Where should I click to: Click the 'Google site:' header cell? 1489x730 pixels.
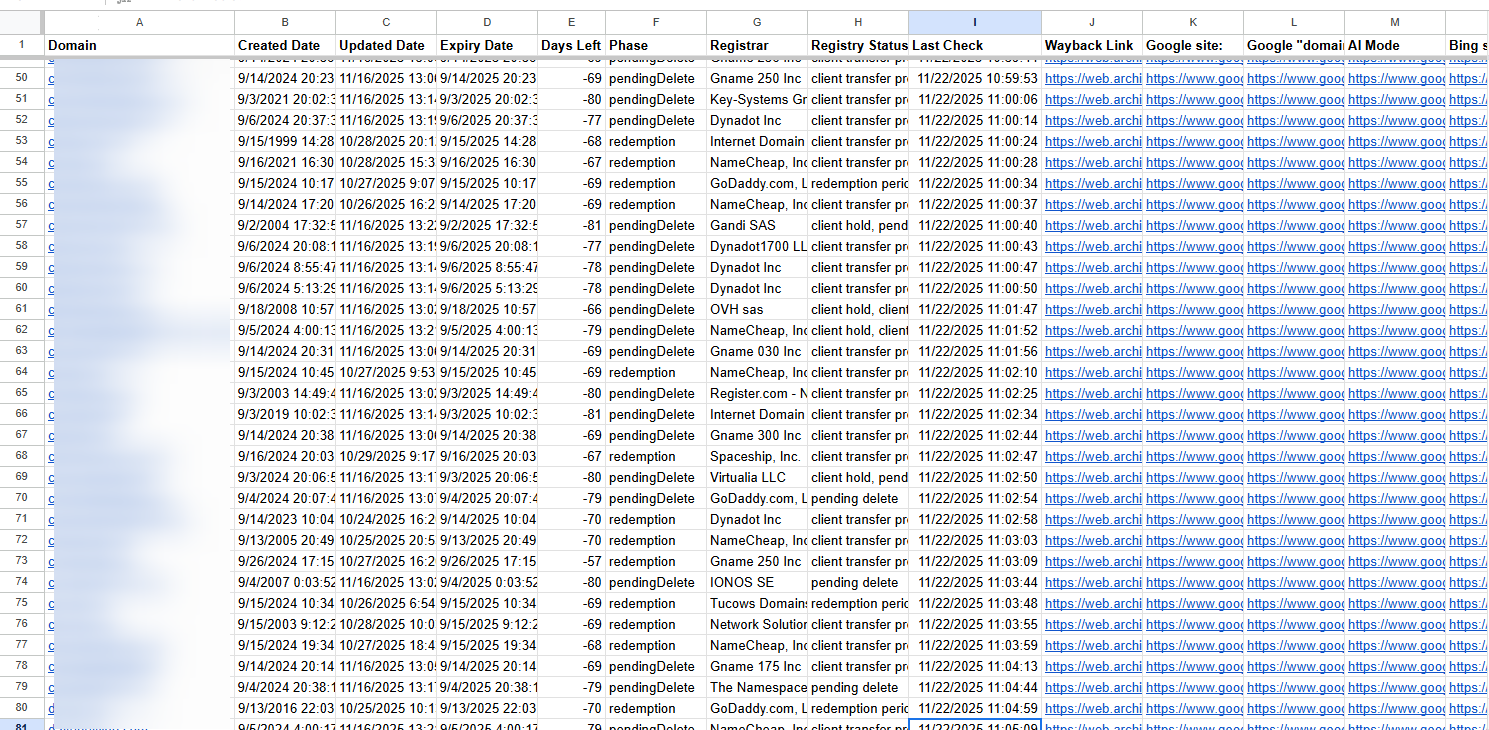(x=1193, y=45)
